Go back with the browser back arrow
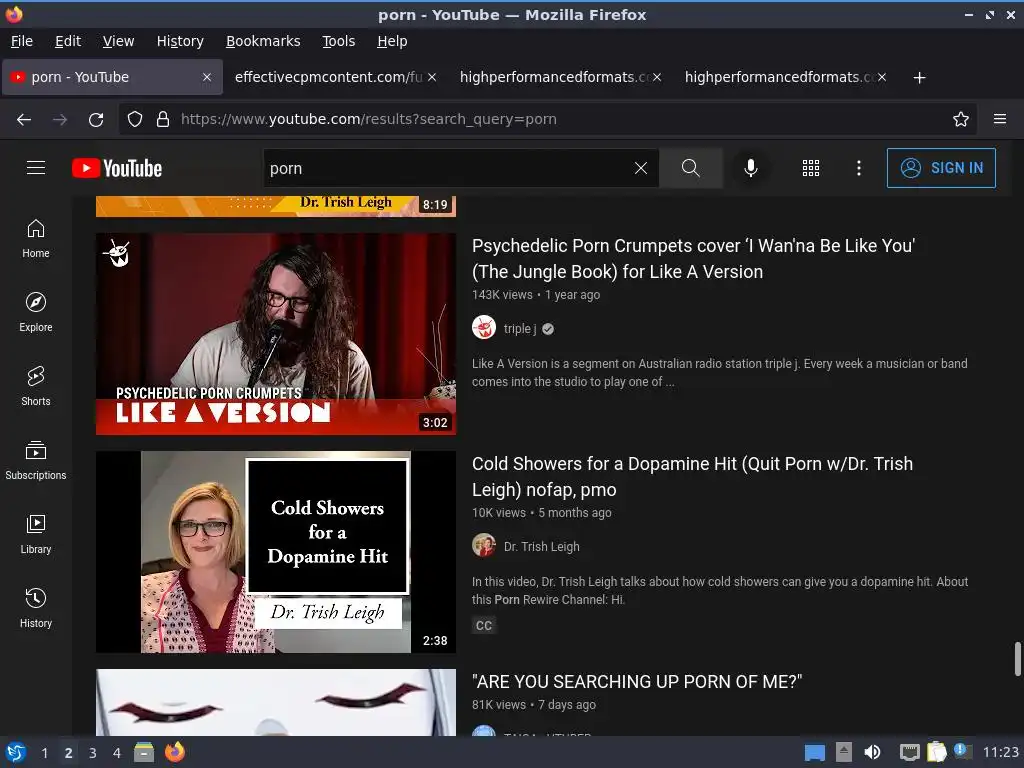Image resolution: width=1024 pixels, height=768 pixels. [24, 120]
